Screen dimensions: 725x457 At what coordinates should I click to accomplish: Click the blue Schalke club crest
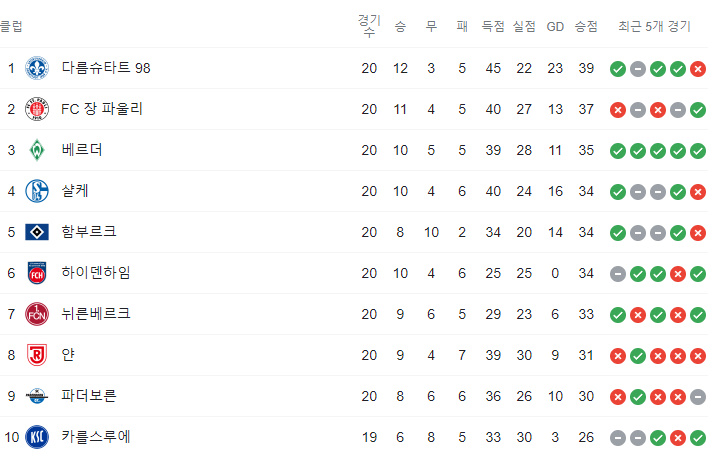tap(37, 191)
